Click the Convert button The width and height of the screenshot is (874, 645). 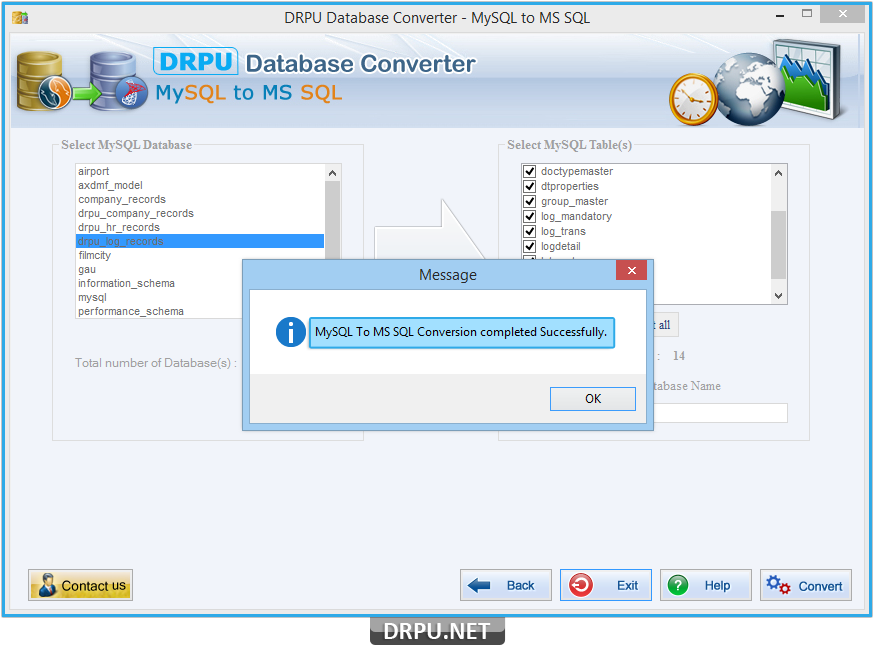tap(806, 585)
